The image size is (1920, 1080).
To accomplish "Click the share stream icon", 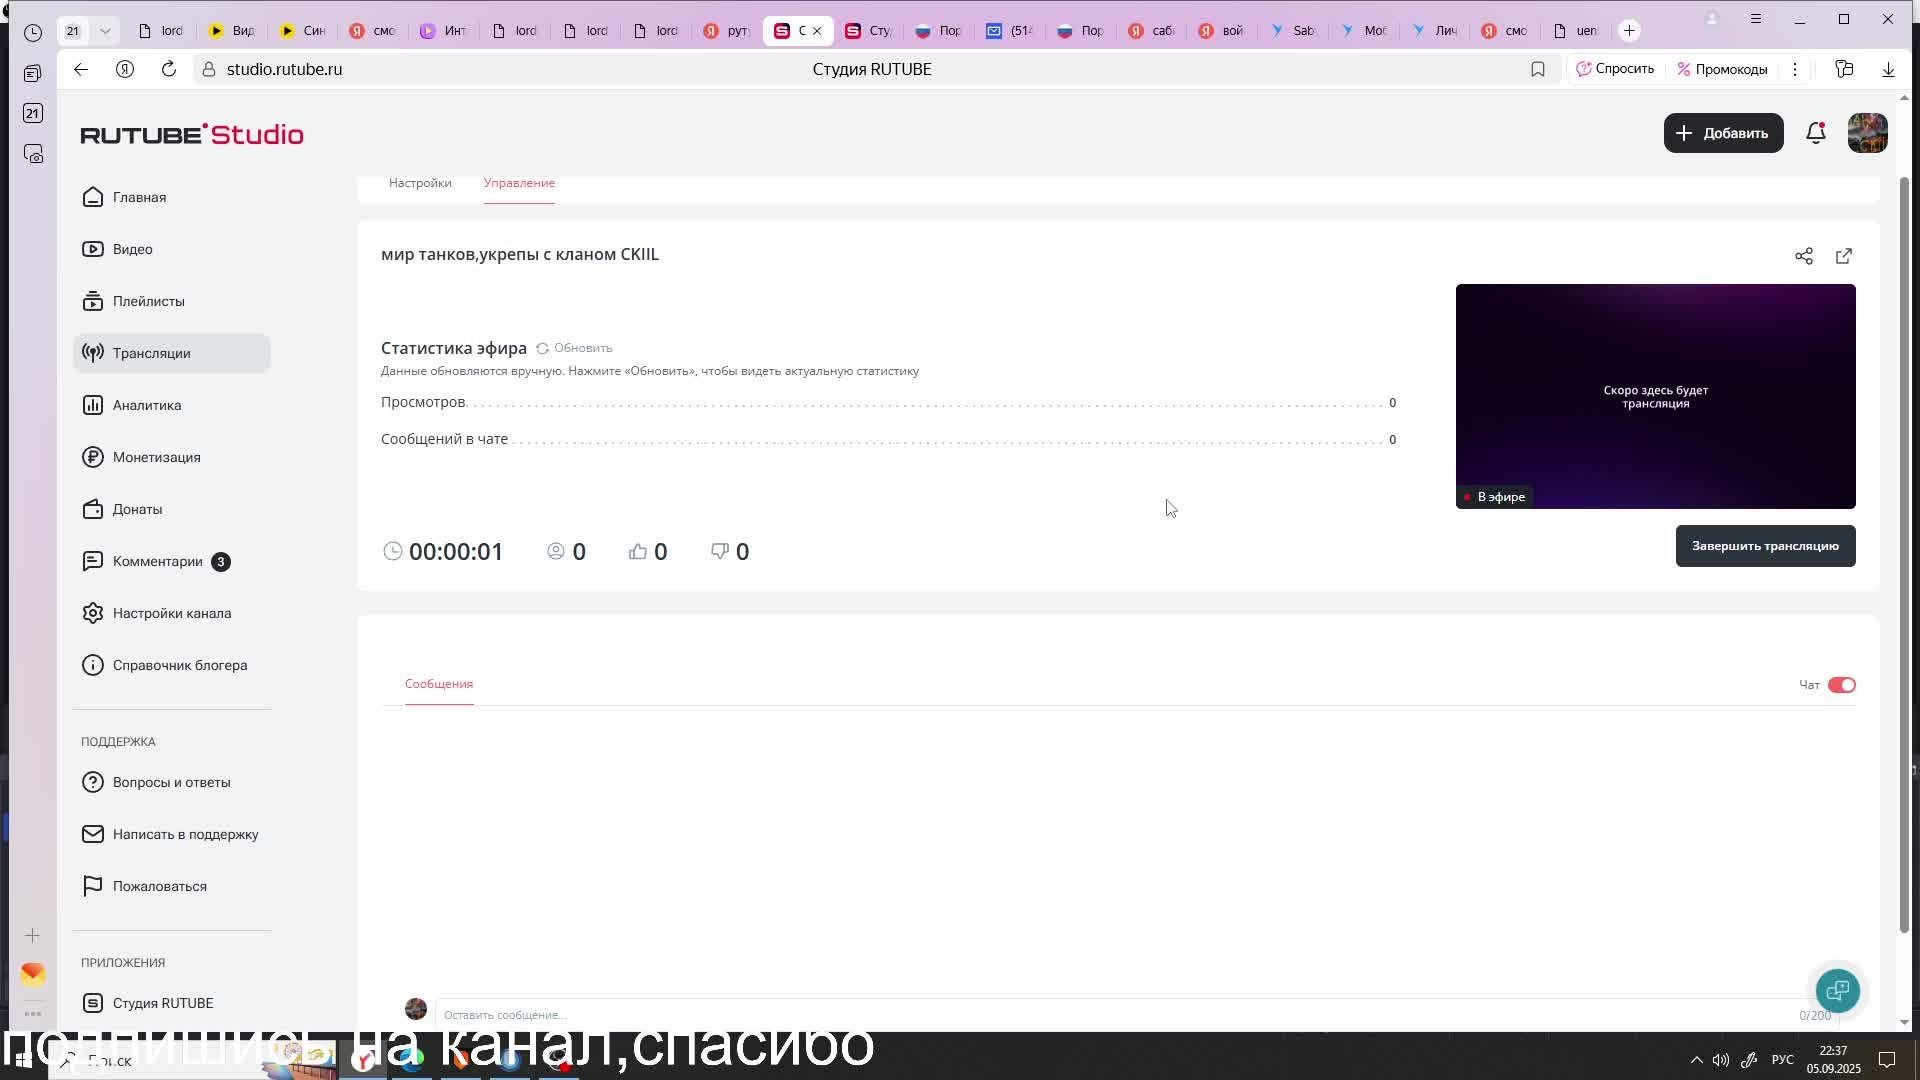I will click(1803, 256).
